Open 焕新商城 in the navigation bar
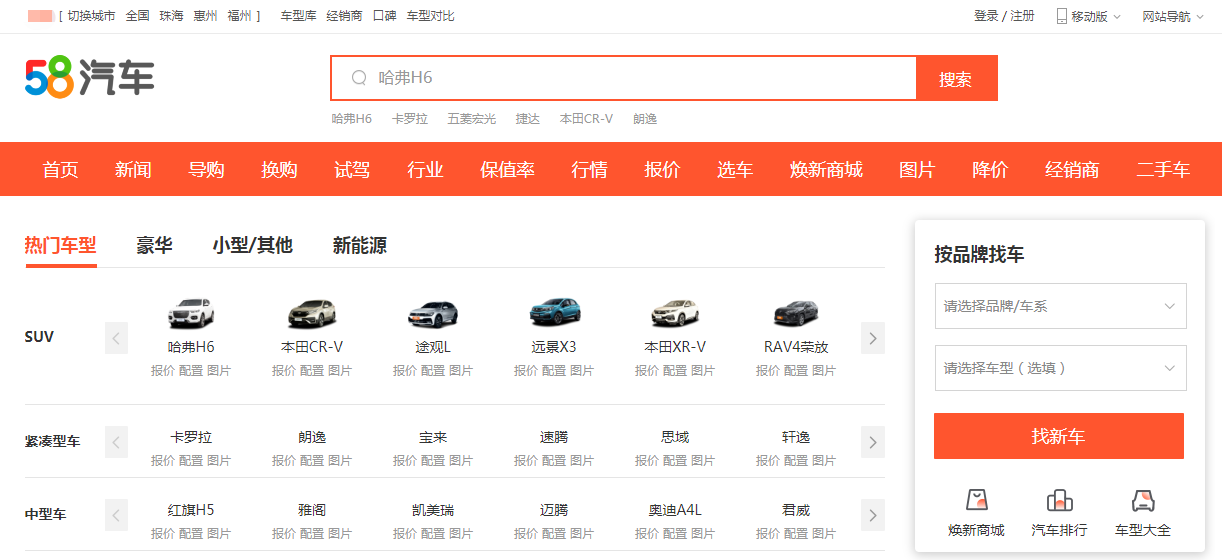This screenshot has width=1222, height=560. (x=826, y=170)
